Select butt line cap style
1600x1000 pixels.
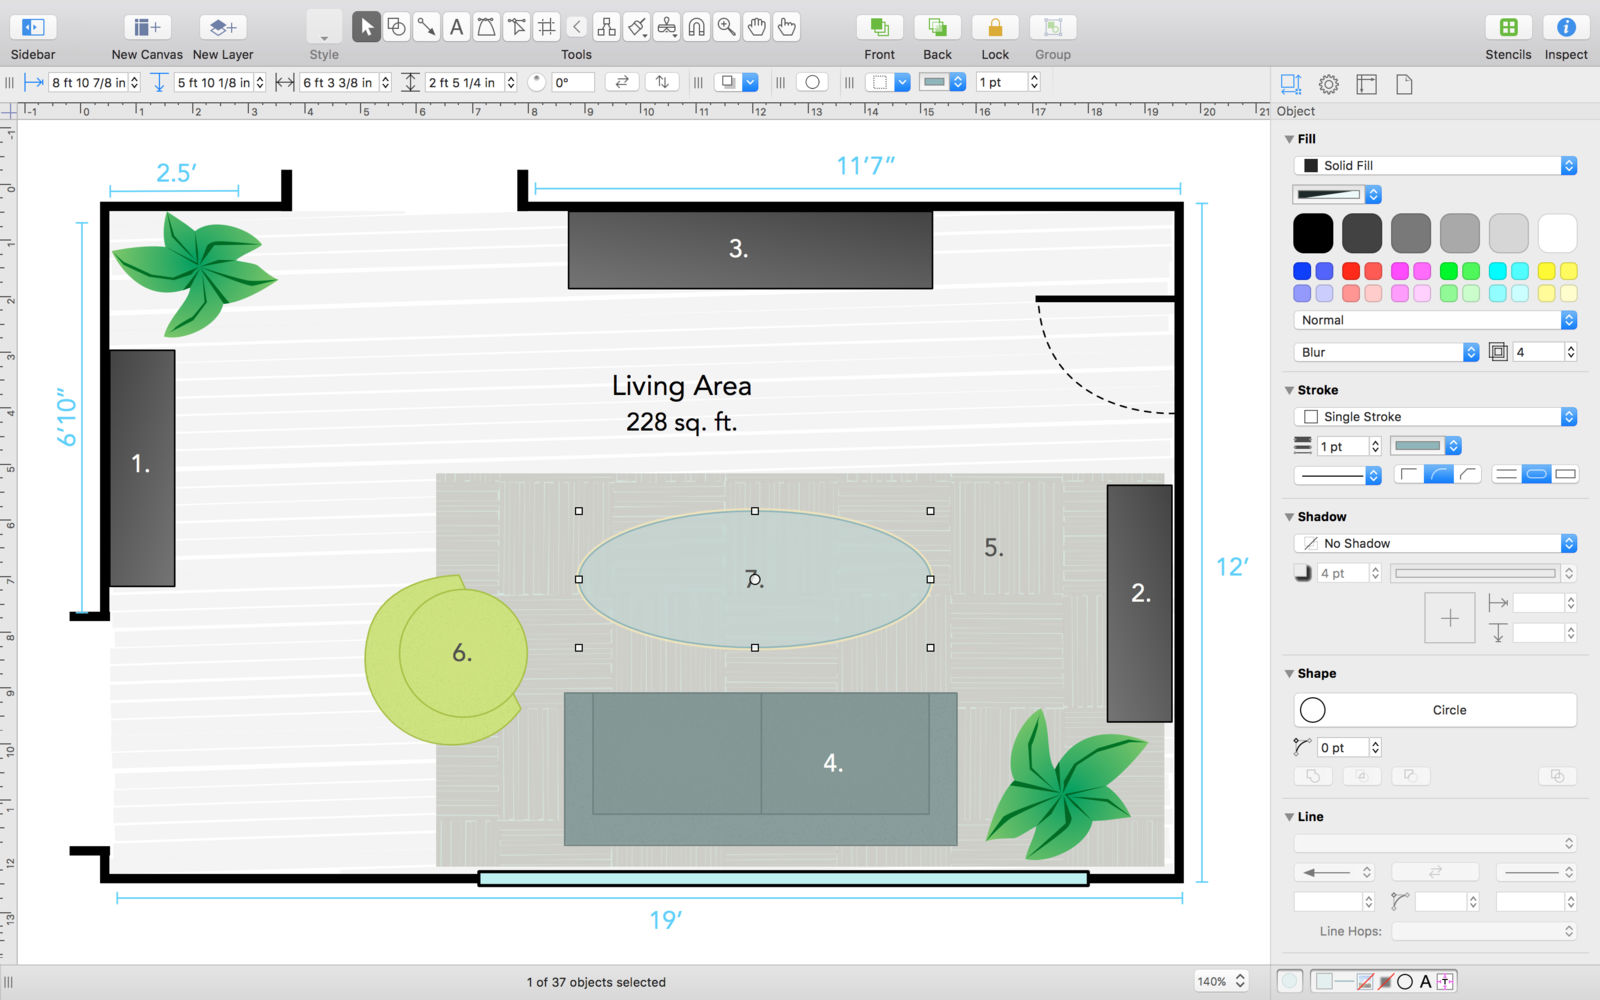(1506, 474)
